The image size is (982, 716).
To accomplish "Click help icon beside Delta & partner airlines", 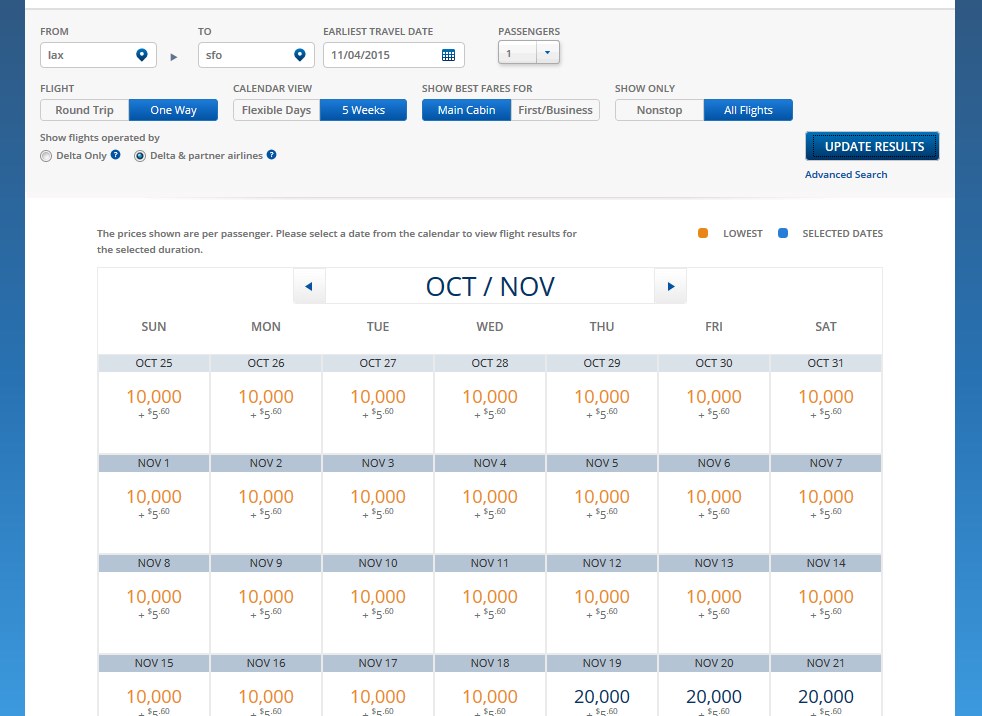I will point(271,155).
